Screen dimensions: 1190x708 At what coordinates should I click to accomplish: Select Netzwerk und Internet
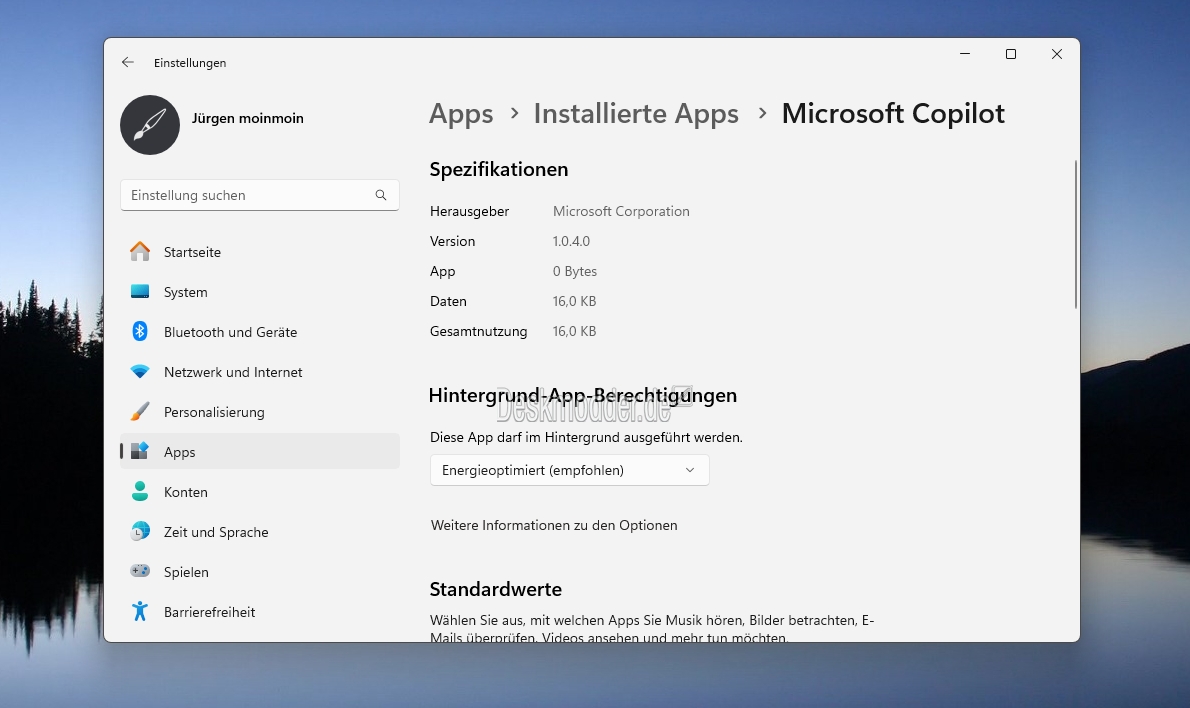pyautogui.click(x=260, y=372)
